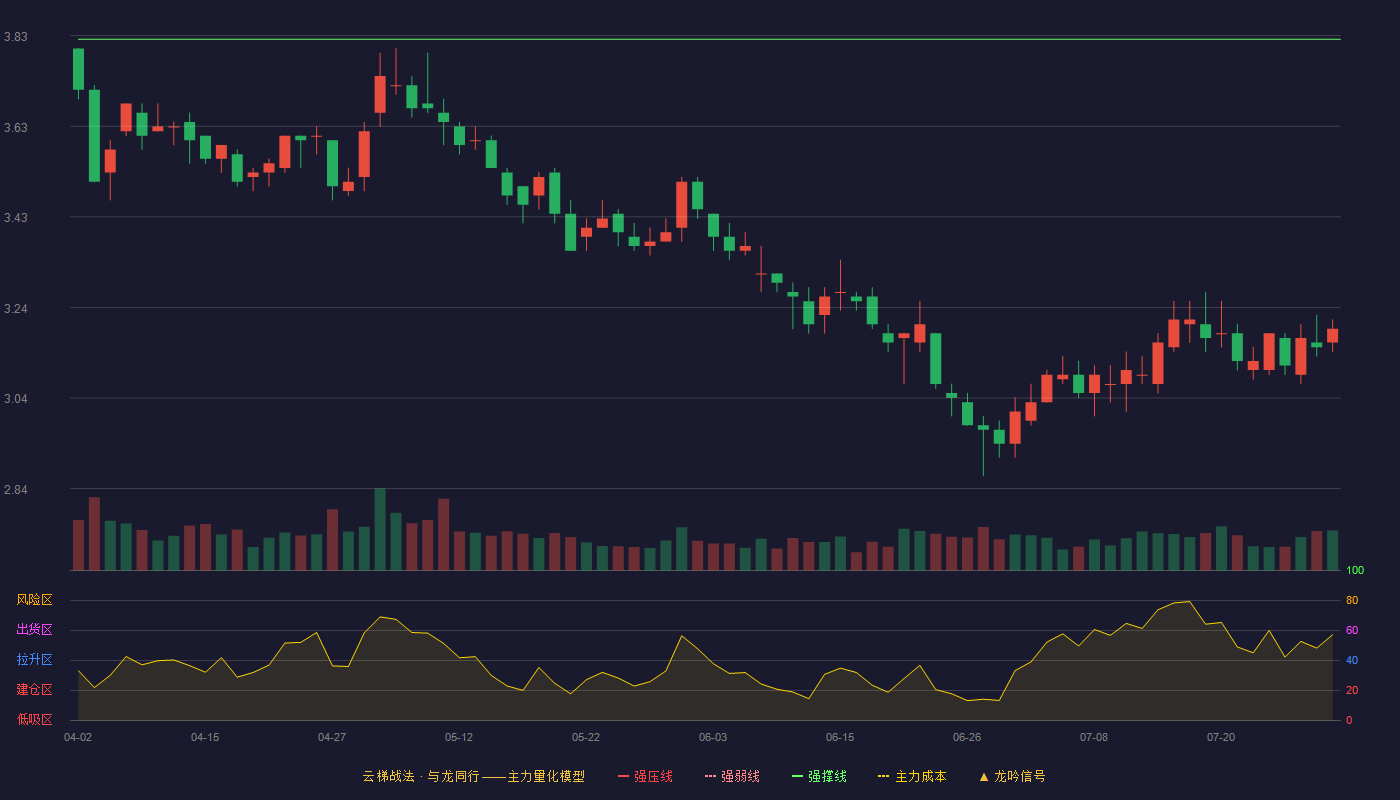This screenshot has height=800, width=1400.
Task: Click the 05-22 date label
Action: point(586,737)
